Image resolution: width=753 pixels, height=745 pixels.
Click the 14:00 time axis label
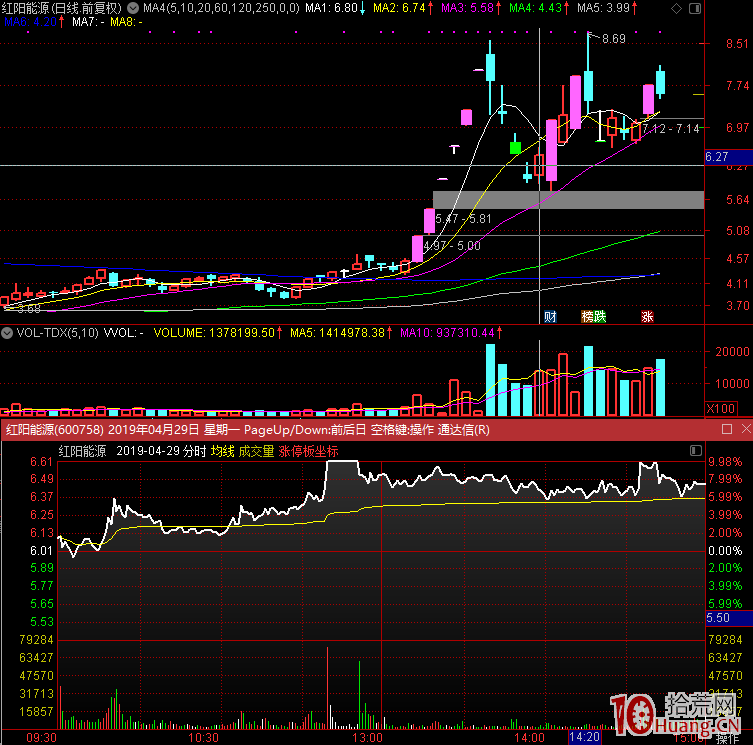(529, 738)
